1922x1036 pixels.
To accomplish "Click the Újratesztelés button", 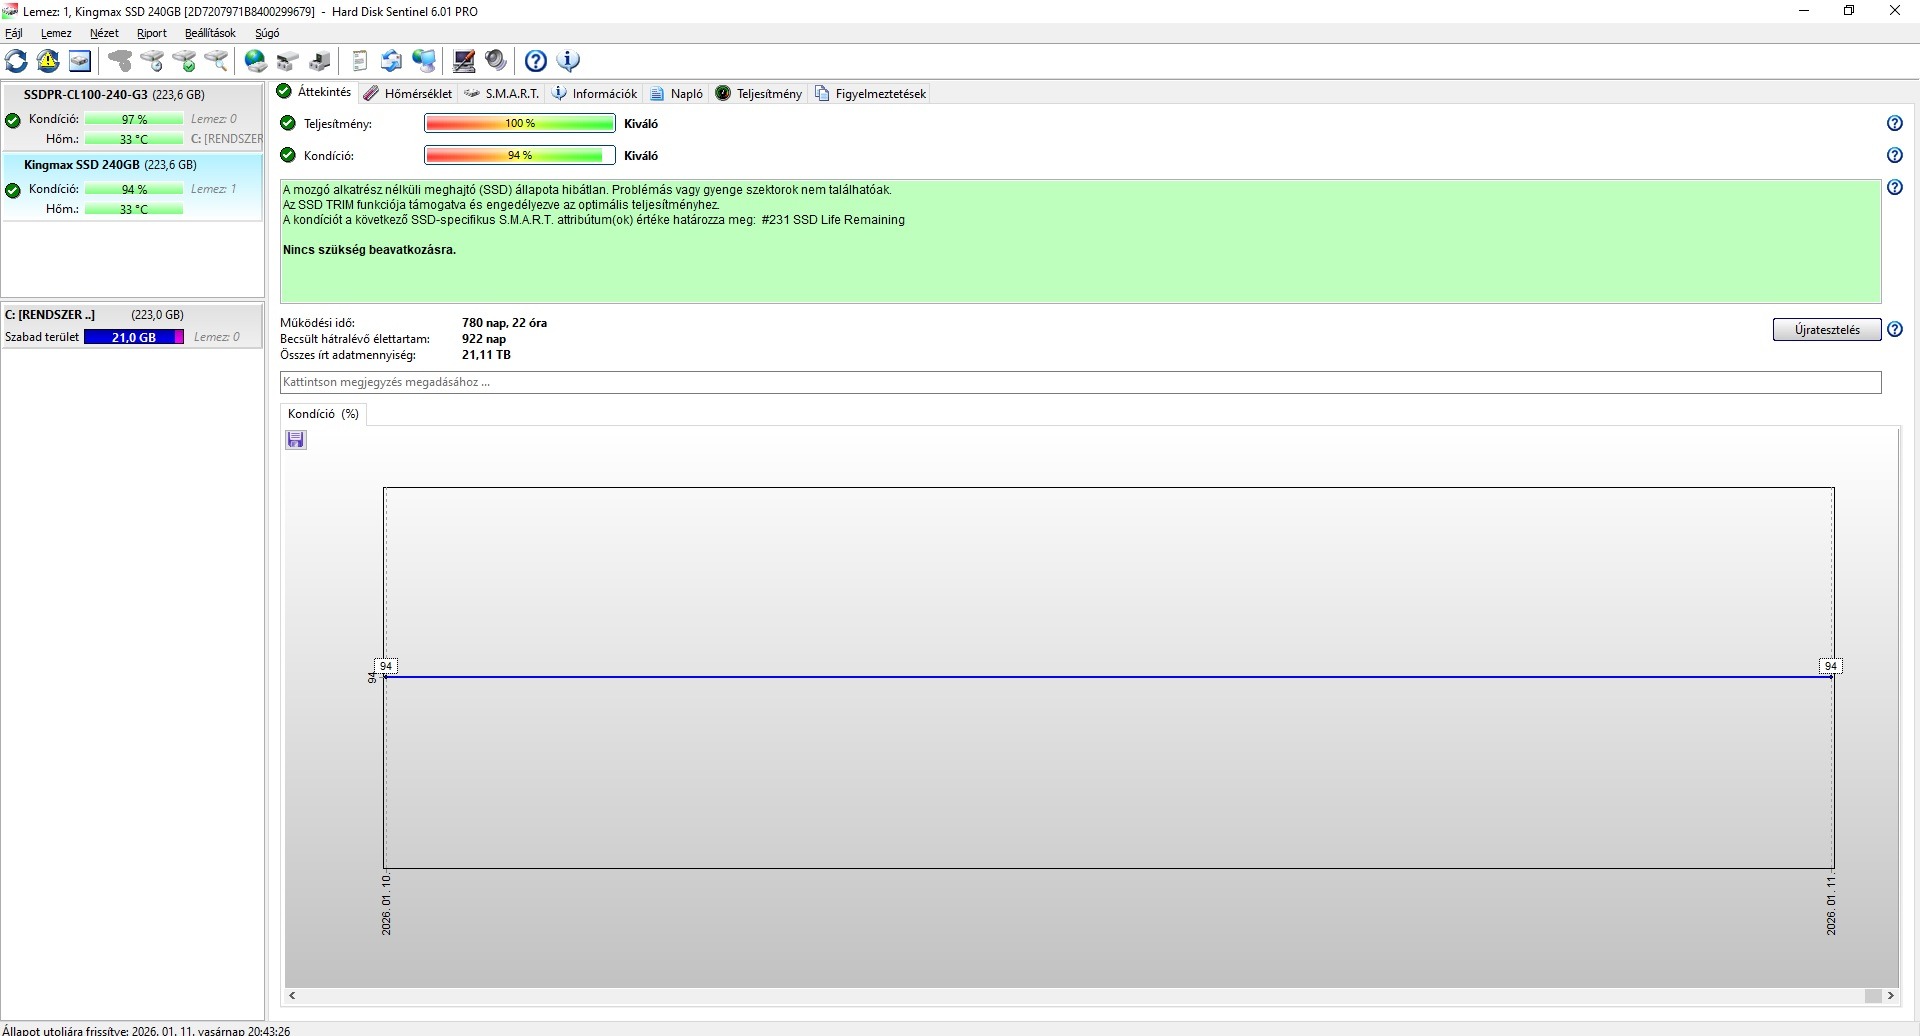I will 1827,330.
